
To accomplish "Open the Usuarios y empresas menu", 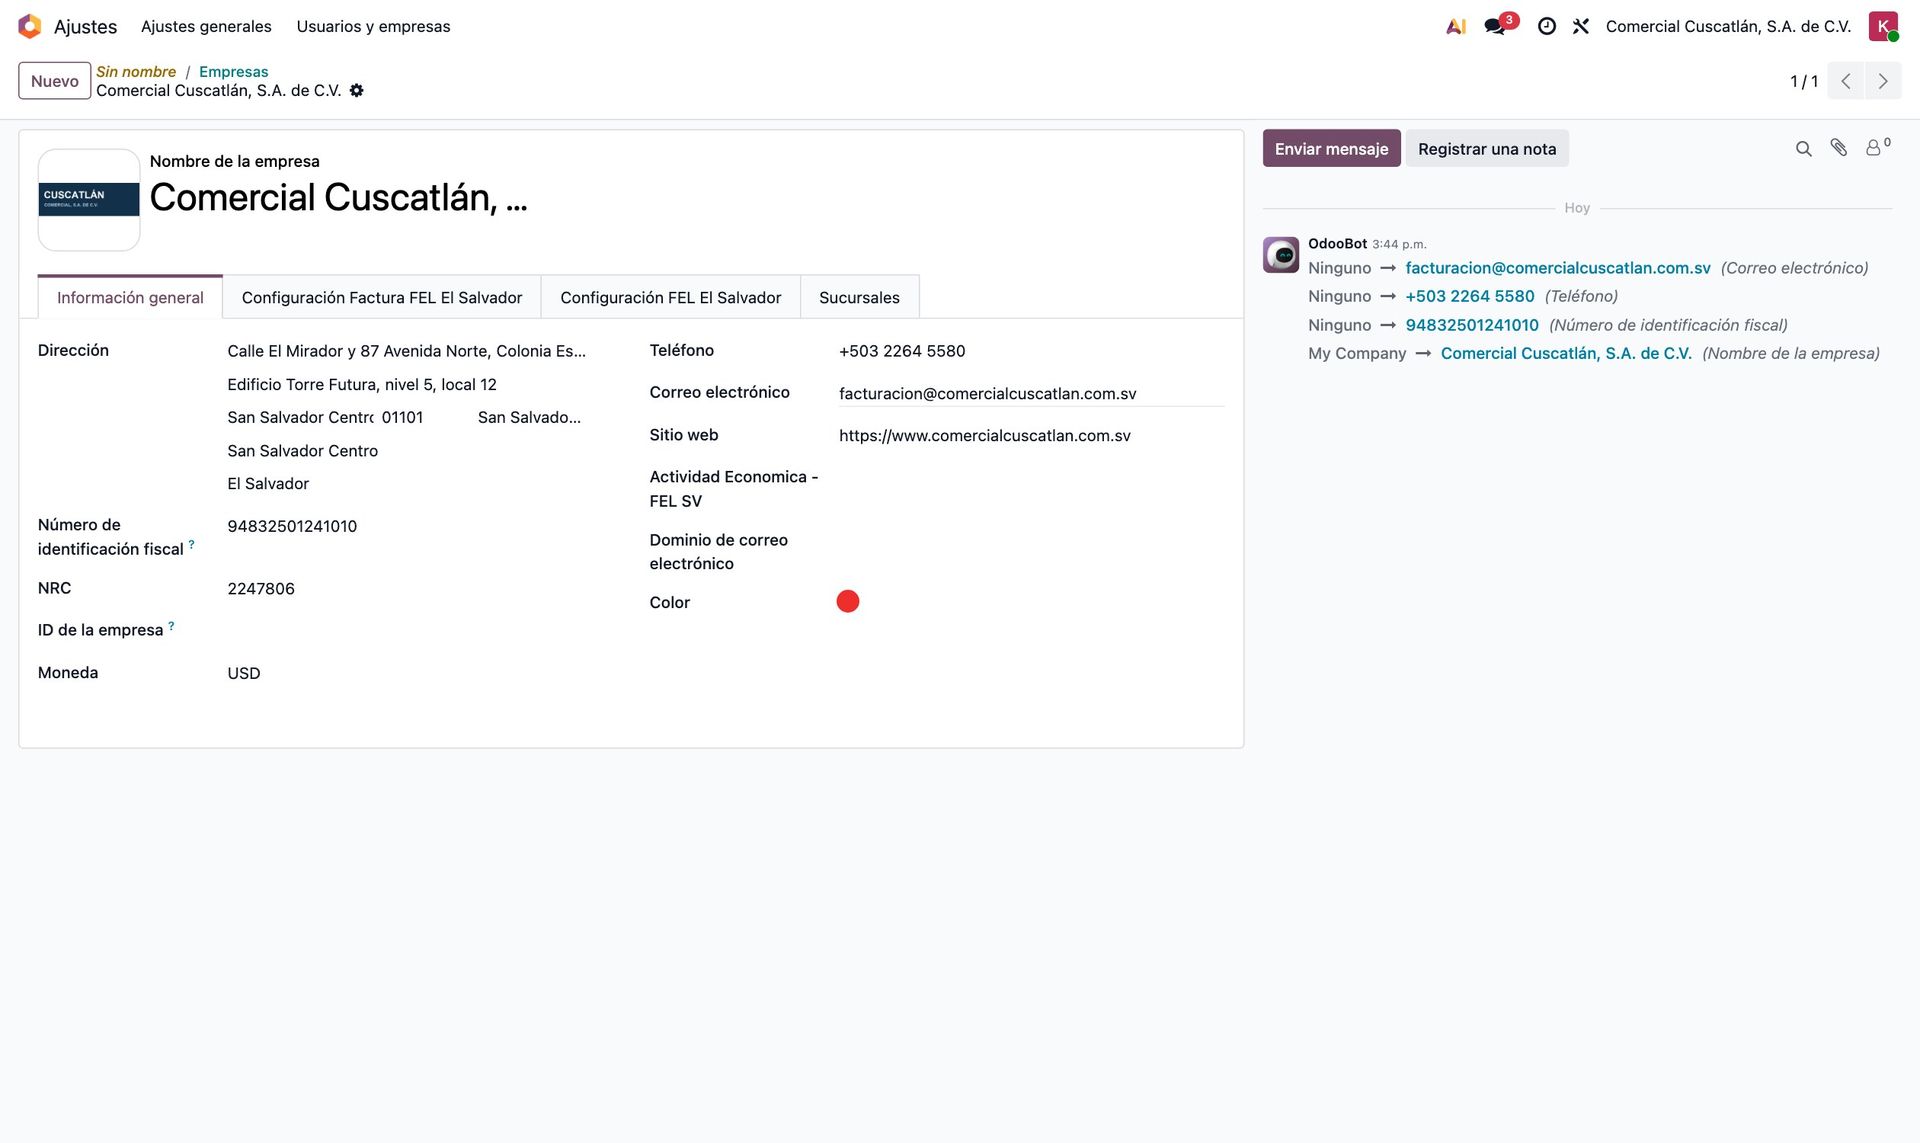I will (373, 26).
